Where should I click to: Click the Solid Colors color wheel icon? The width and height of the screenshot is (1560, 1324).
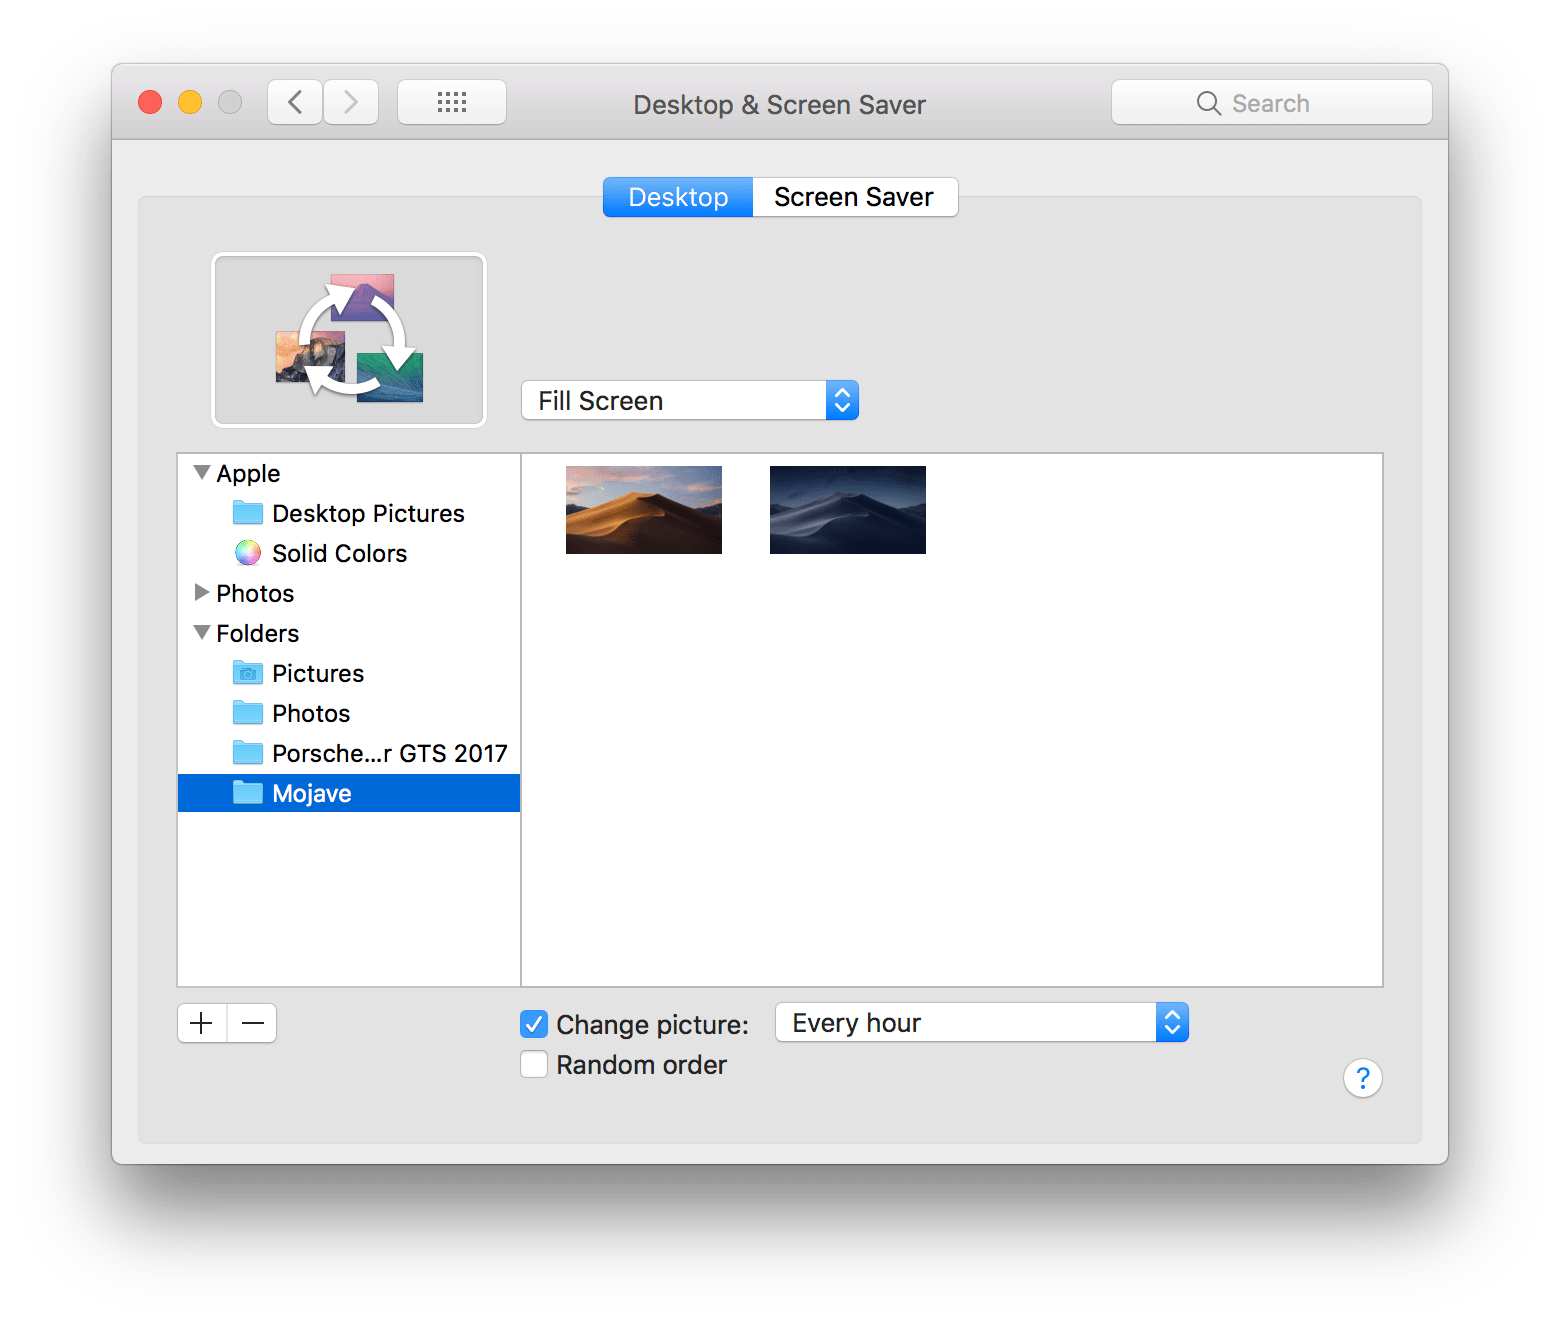tap(248, 553)
